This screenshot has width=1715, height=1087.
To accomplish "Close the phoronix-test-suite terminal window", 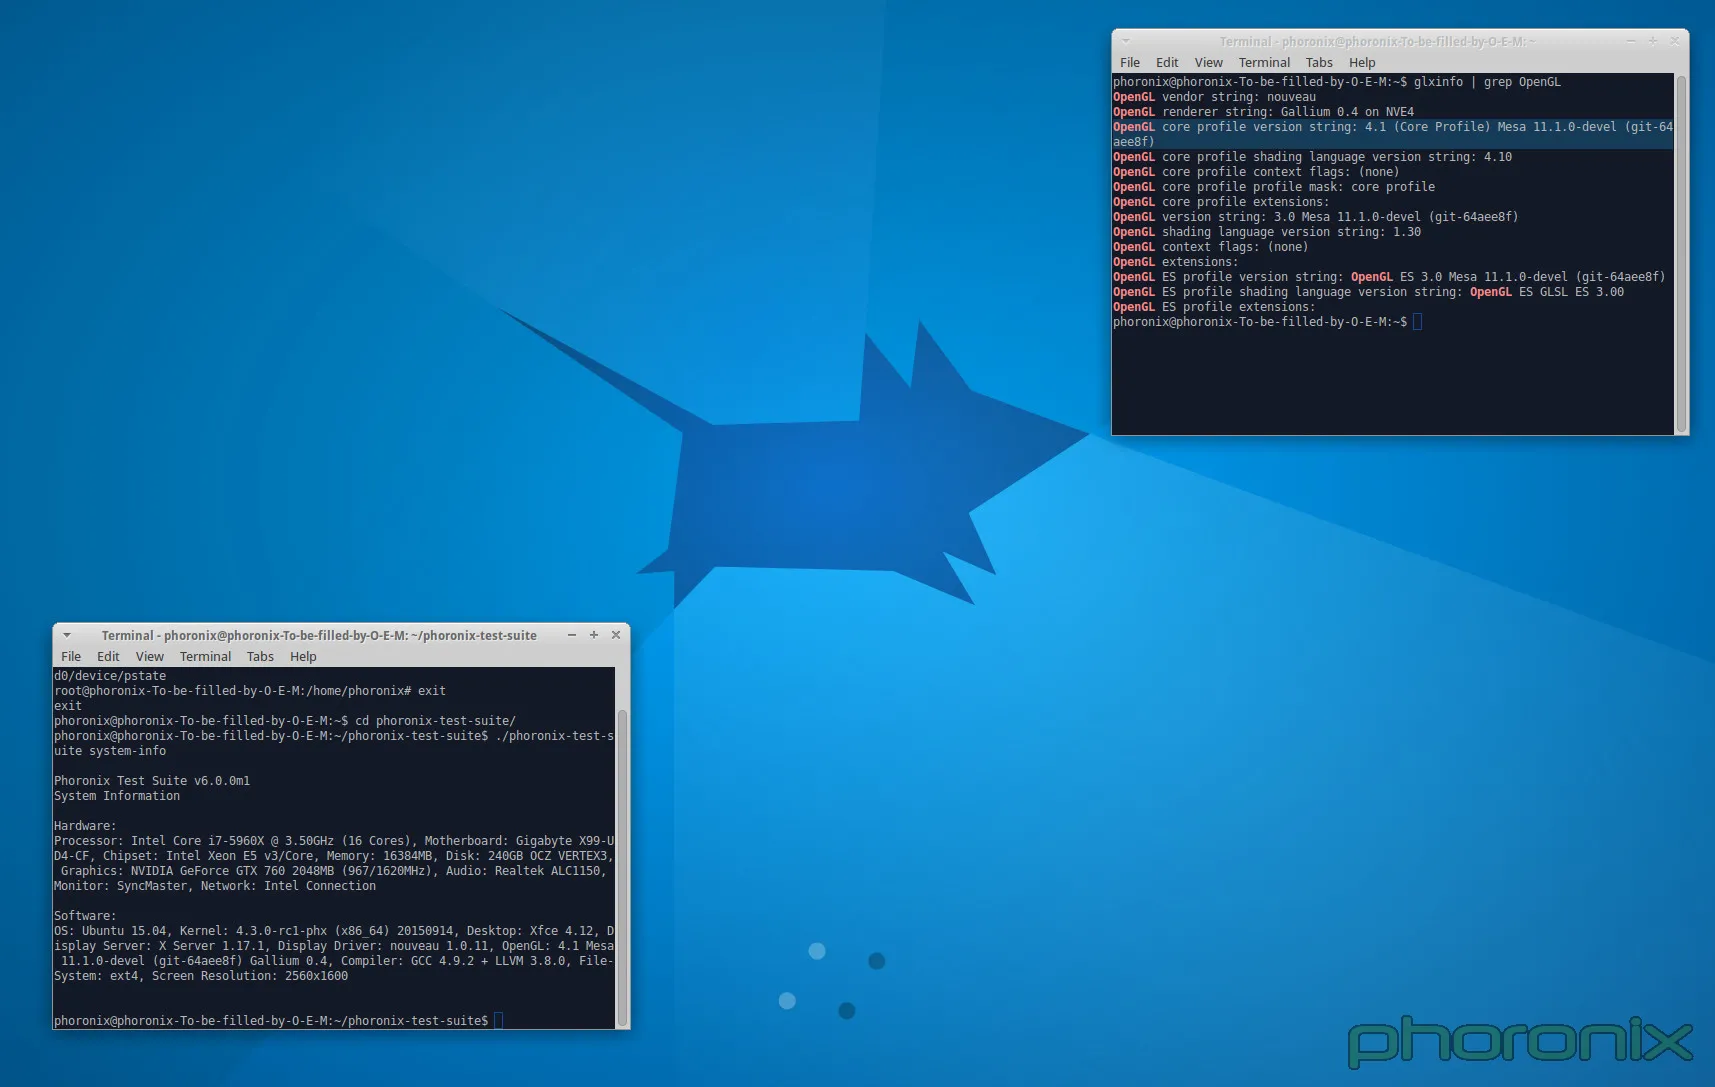I will tap(616, 635).
